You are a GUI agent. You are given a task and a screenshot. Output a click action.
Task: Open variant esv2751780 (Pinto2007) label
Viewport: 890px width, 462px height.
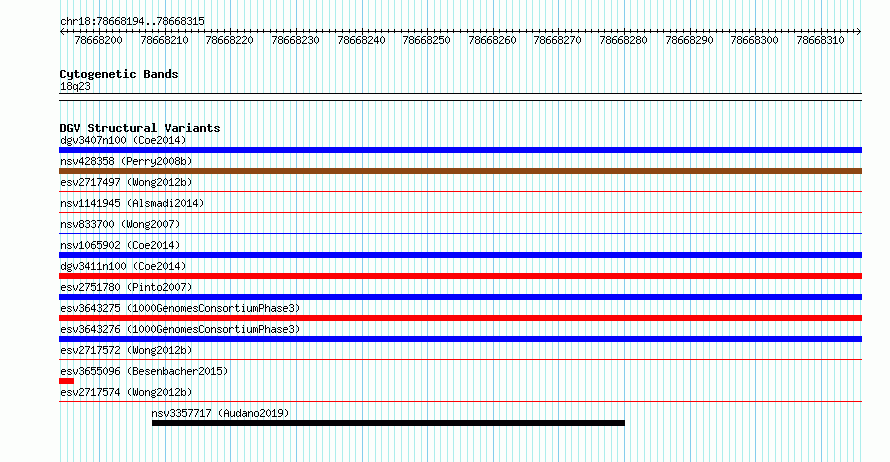click(x=126, y=287)
